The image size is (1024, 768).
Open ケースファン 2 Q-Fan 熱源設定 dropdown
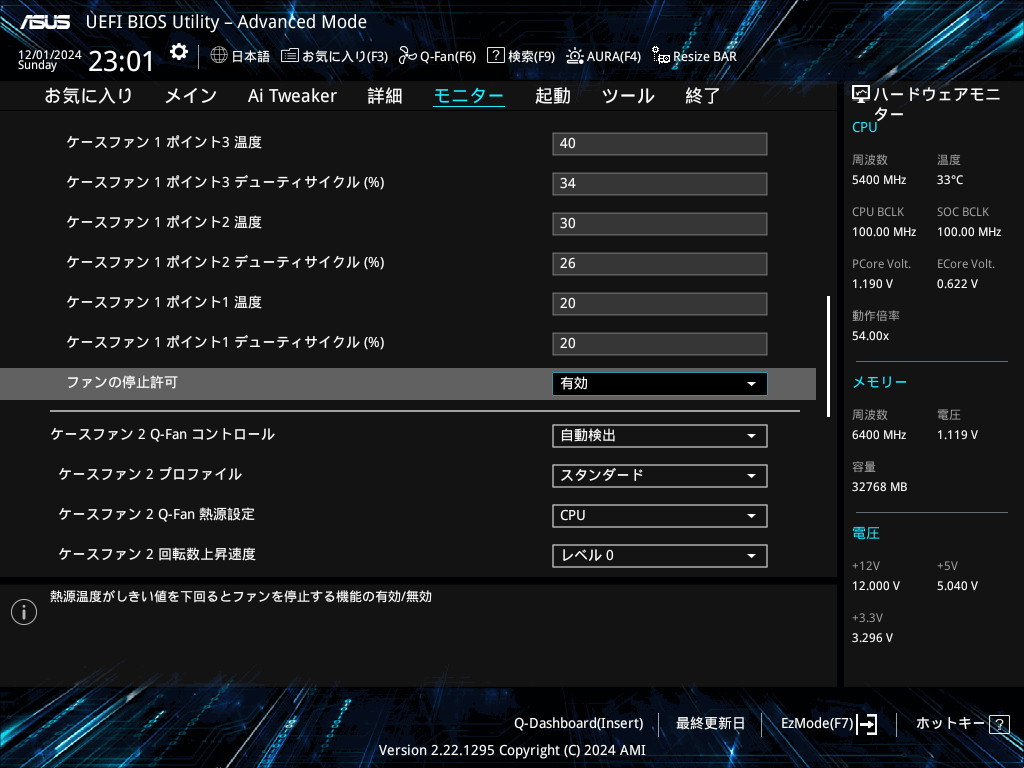(660, 515)
